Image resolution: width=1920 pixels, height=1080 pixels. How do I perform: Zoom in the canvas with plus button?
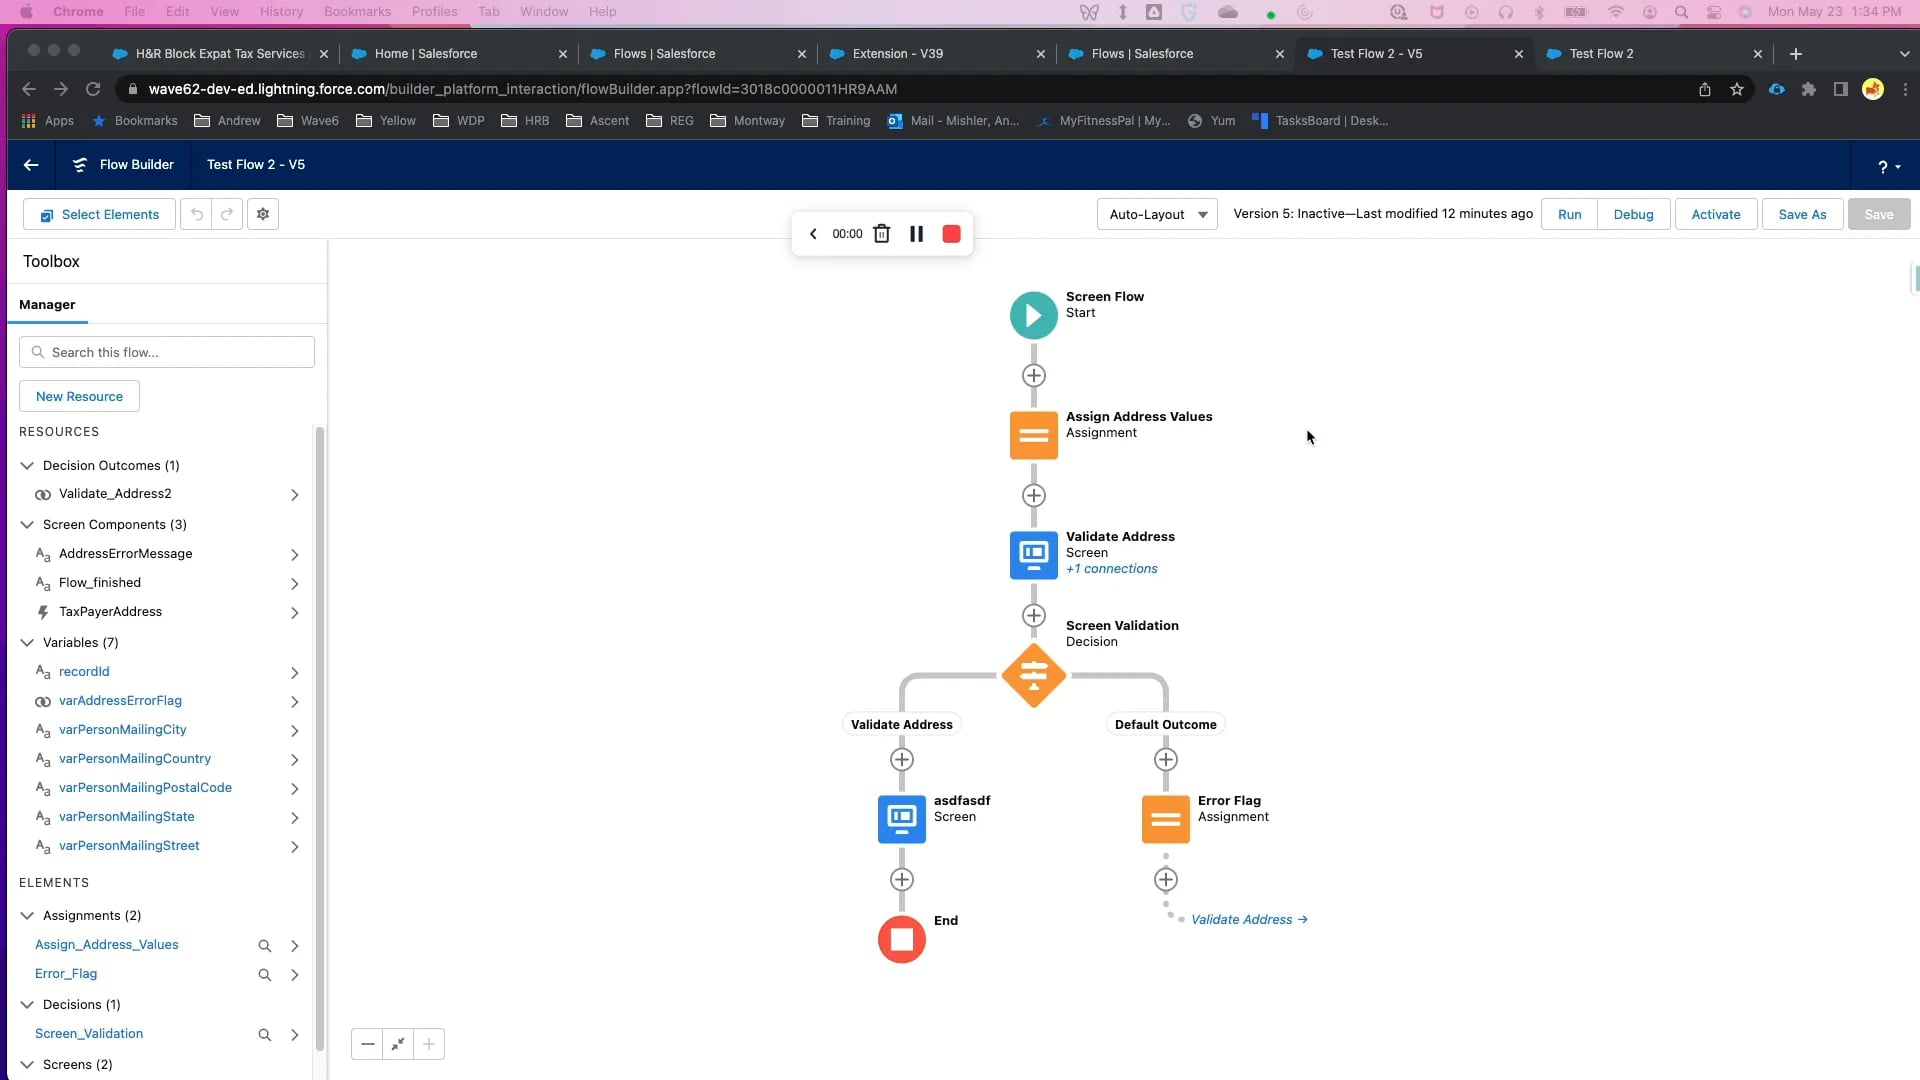click(x=429, y=1044)
